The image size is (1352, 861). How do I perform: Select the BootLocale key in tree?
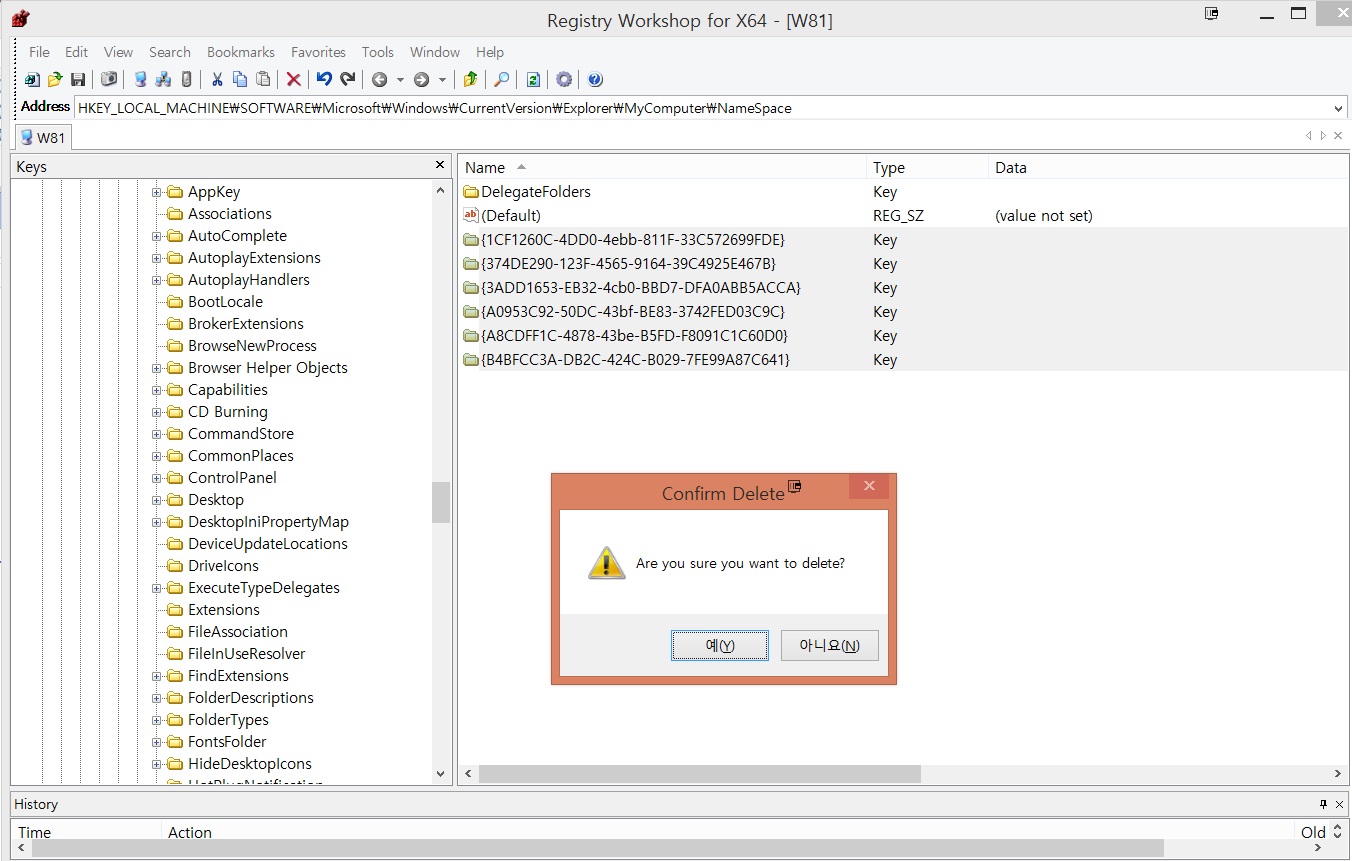click(225, 302)
